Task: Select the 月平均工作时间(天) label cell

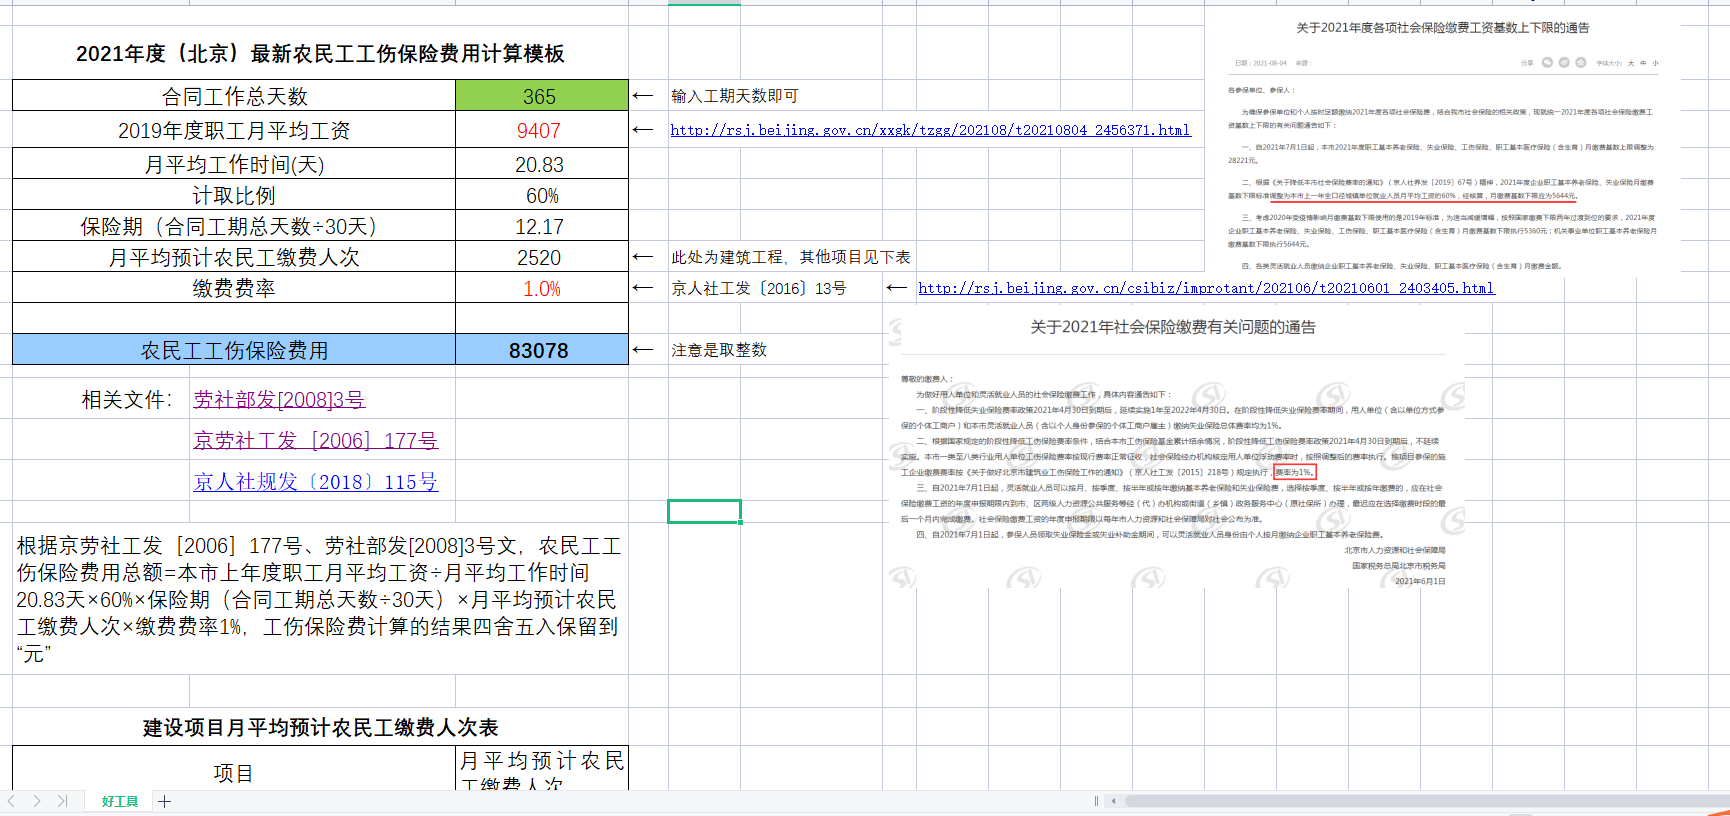Action: click(x=234, y=165)
